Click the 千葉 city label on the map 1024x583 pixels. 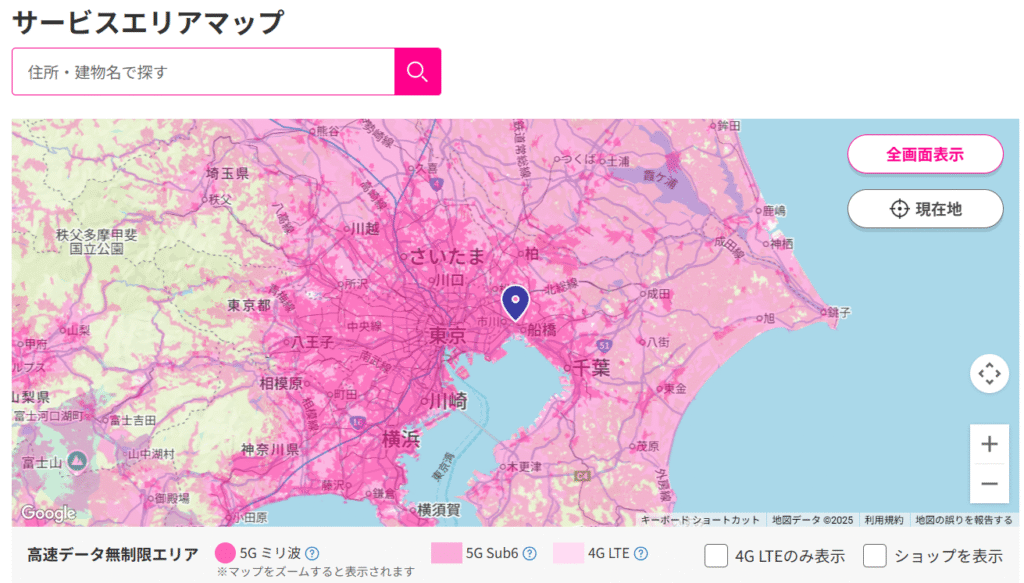[591, 368]
